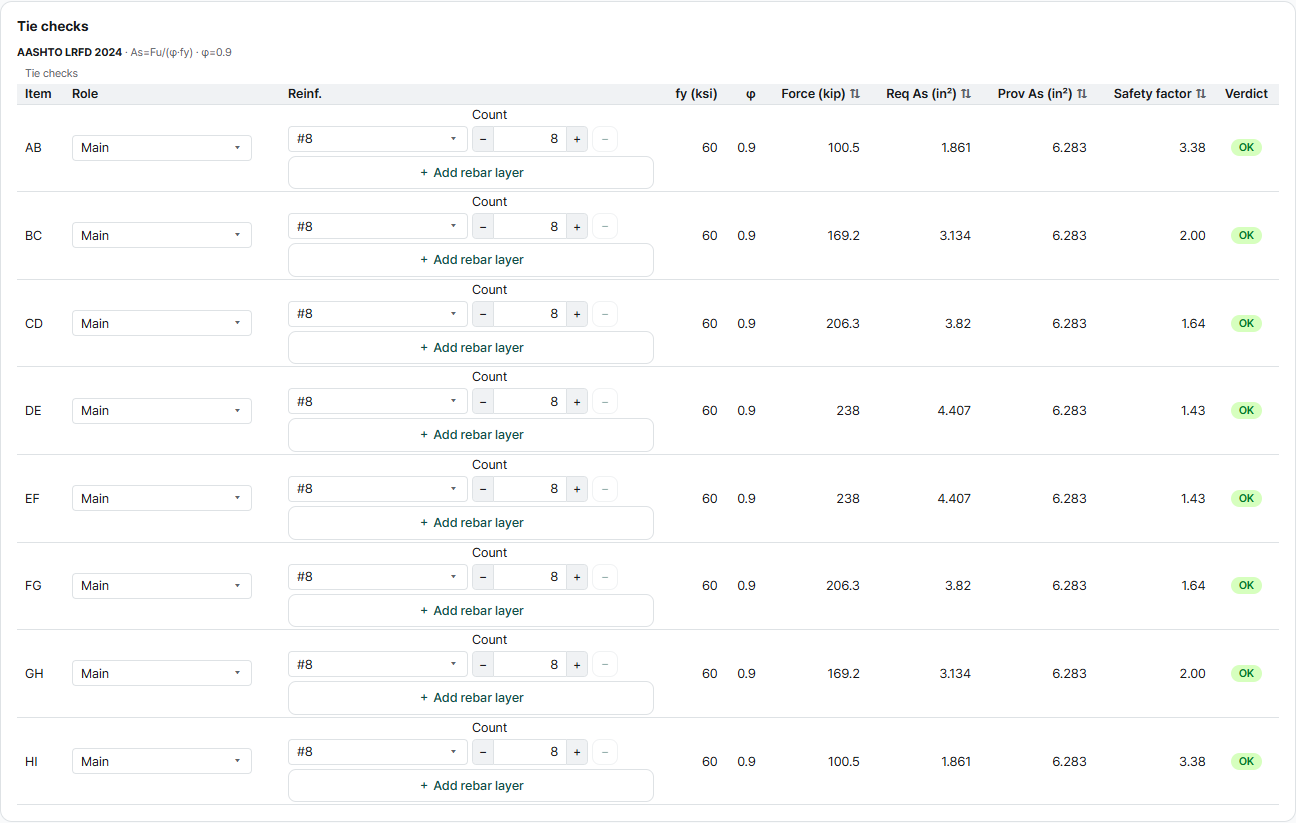
Task: Click safety factor 3.38 in row AB
Action: 1192,148
